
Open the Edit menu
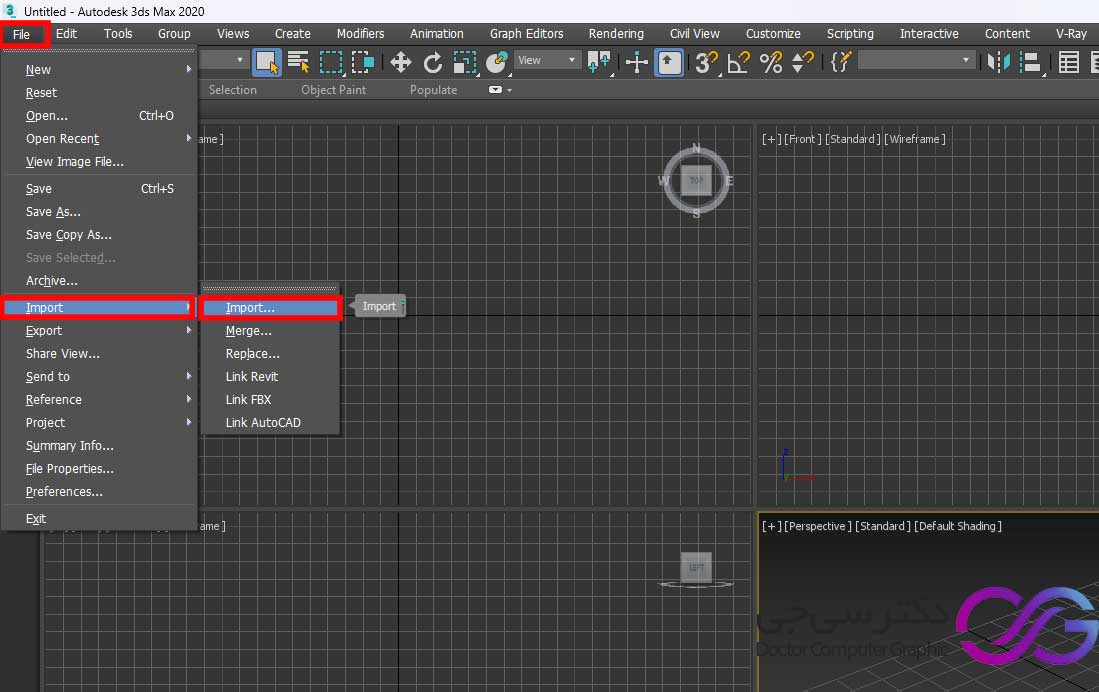click(67, 34)
